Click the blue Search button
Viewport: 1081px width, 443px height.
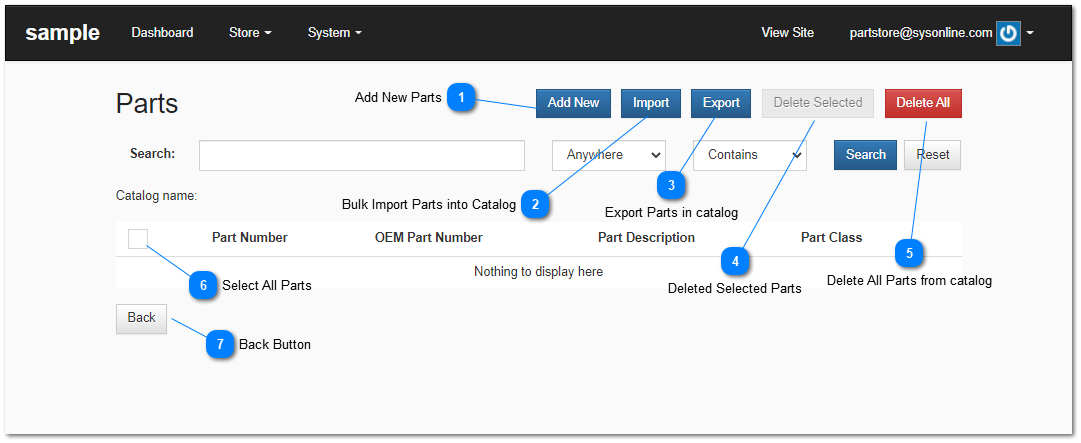(x=865, y=155)
